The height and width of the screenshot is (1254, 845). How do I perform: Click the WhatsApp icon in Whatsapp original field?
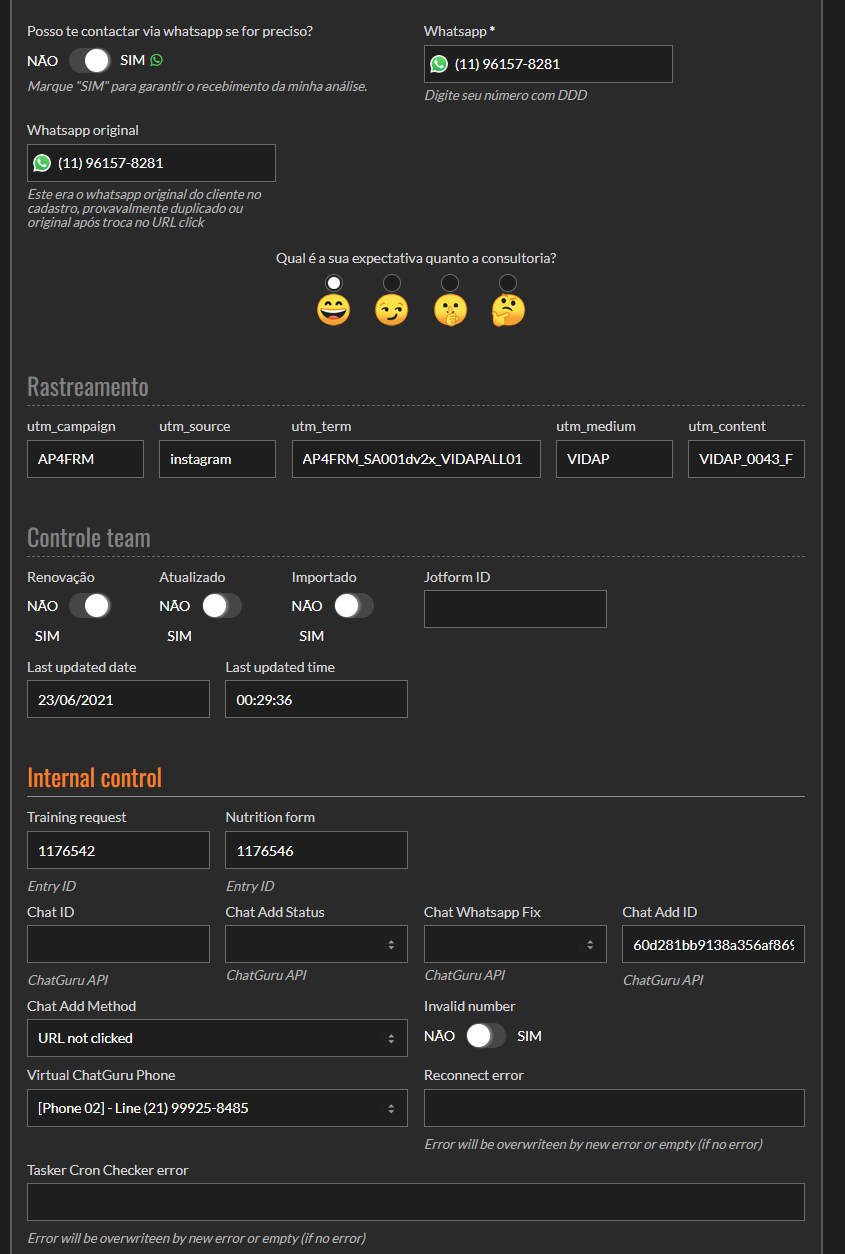[42, 163]
